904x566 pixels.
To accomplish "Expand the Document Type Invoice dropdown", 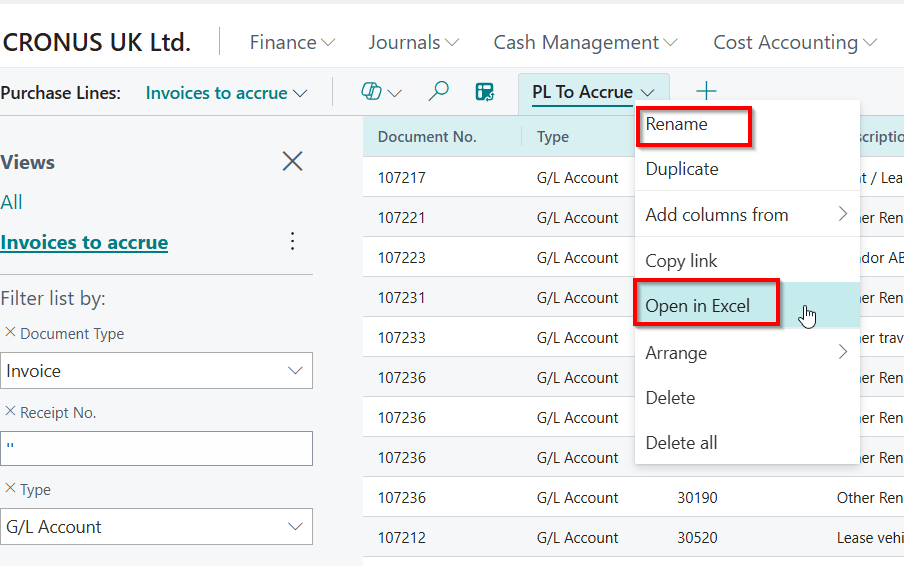I will click(295, 371).
